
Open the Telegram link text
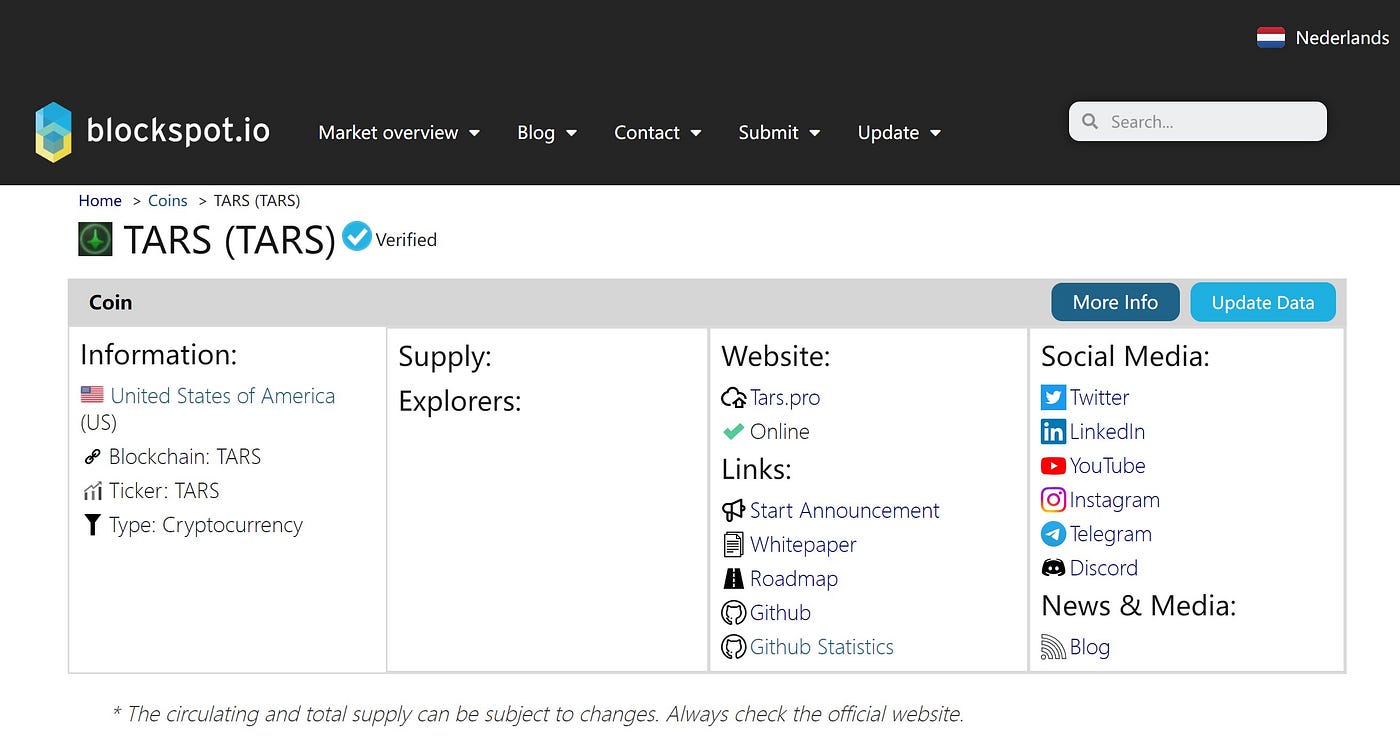[x=1110, y=534]
